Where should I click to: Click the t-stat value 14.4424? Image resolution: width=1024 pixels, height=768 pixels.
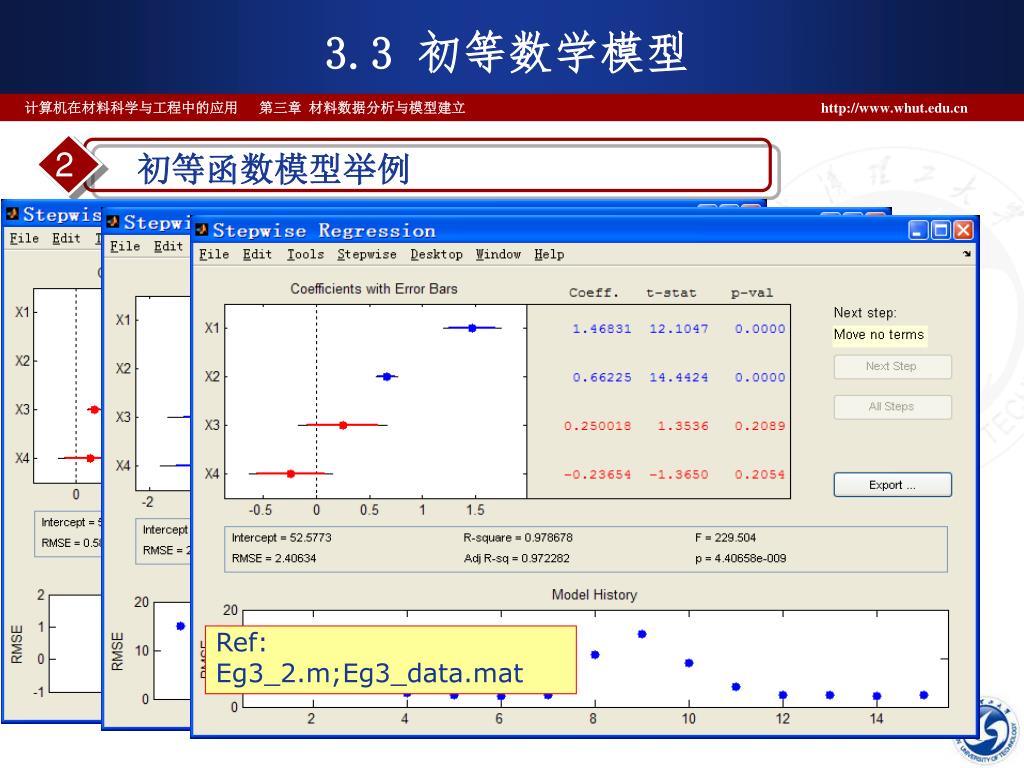679,377
